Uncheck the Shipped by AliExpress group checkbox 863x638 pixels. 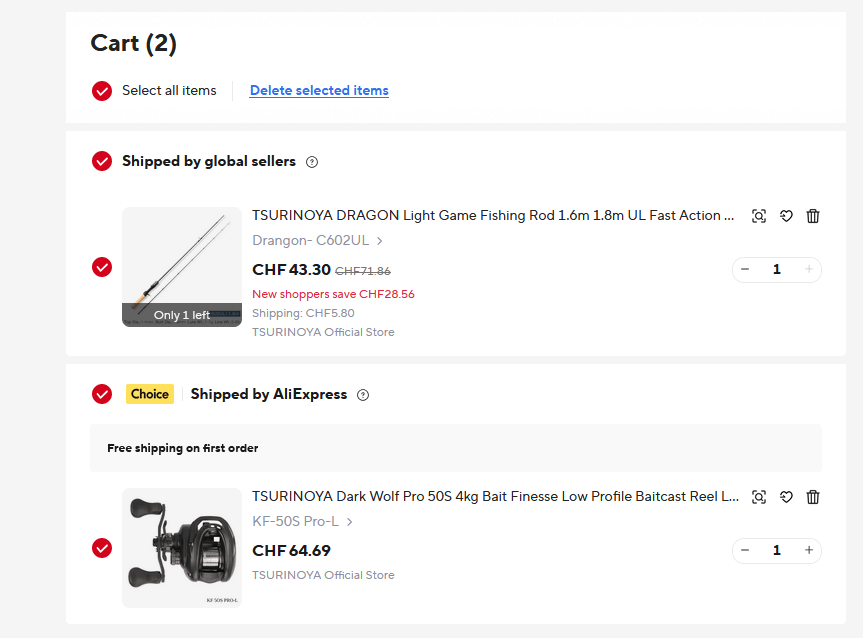102,394
